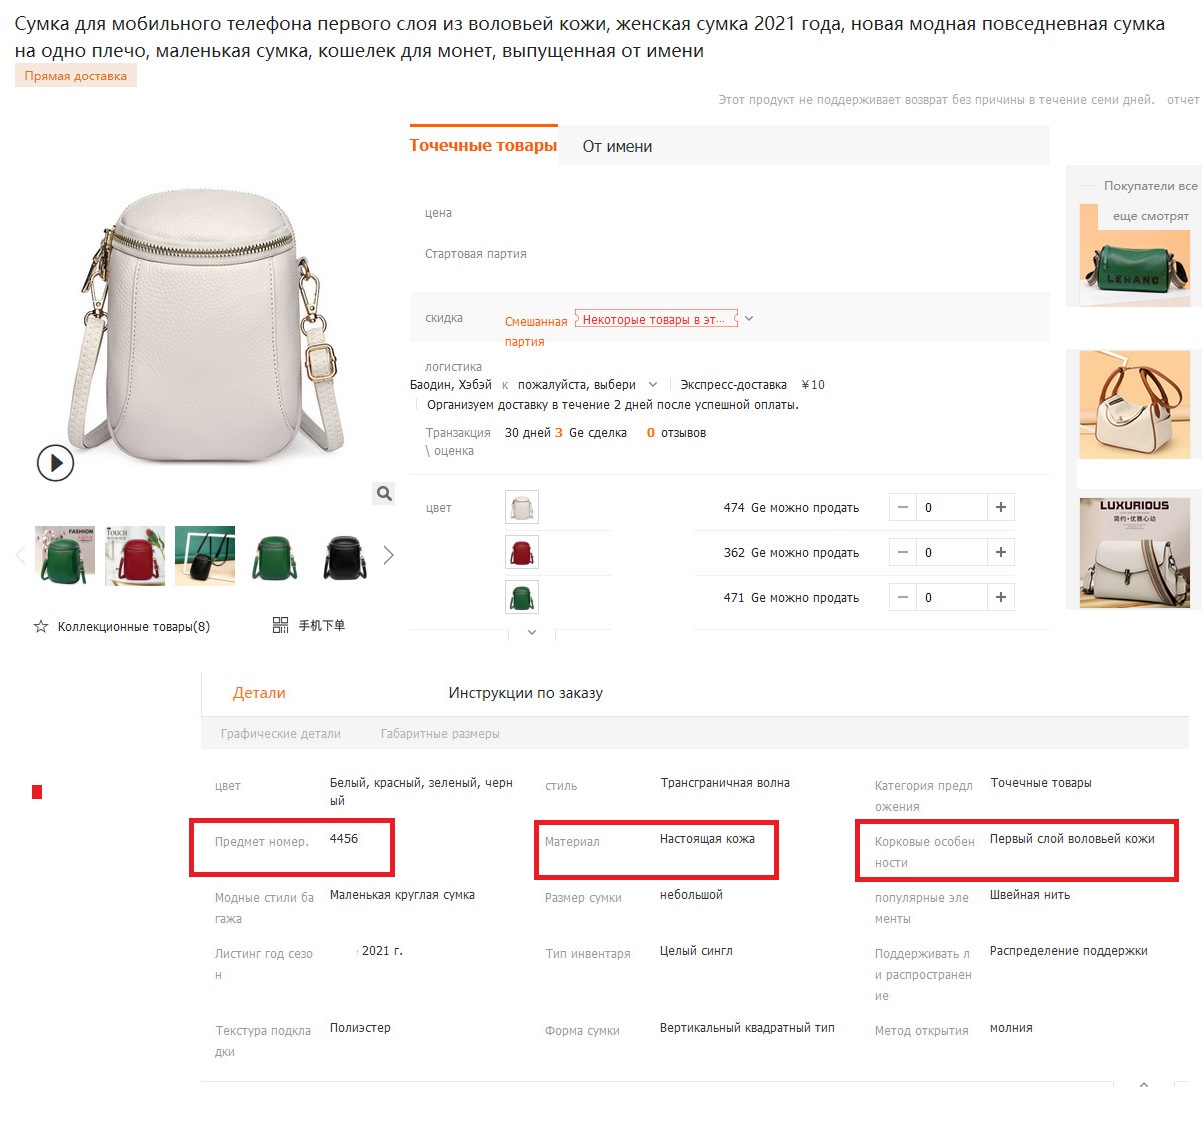Add item to favorites with star icon
The image size is (1202, 1128).
41,626
